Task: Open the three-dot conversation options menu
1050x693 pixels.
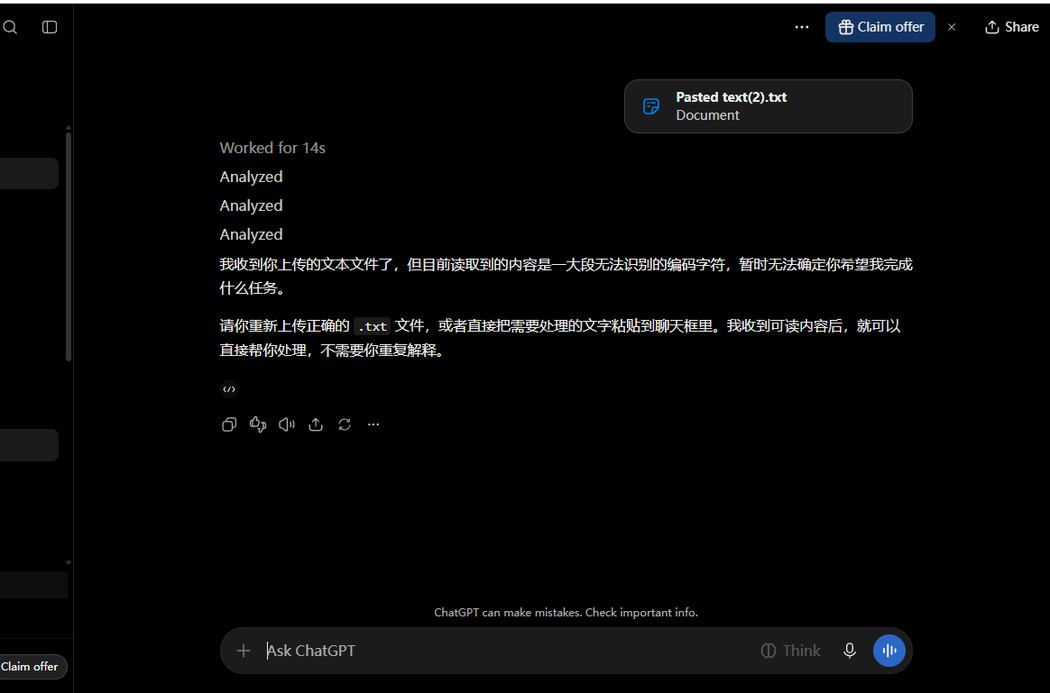Action: click(802, 27)
